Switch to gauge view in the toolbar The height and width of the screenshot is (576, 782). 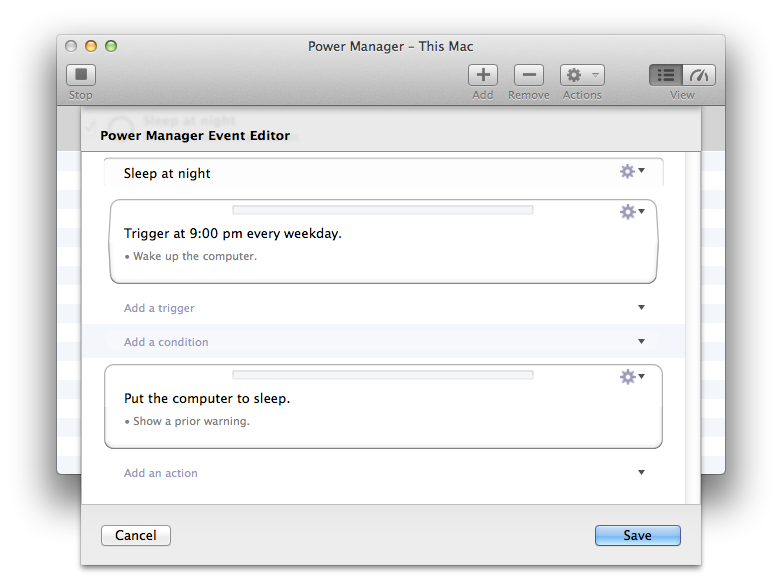coord(699,75)
